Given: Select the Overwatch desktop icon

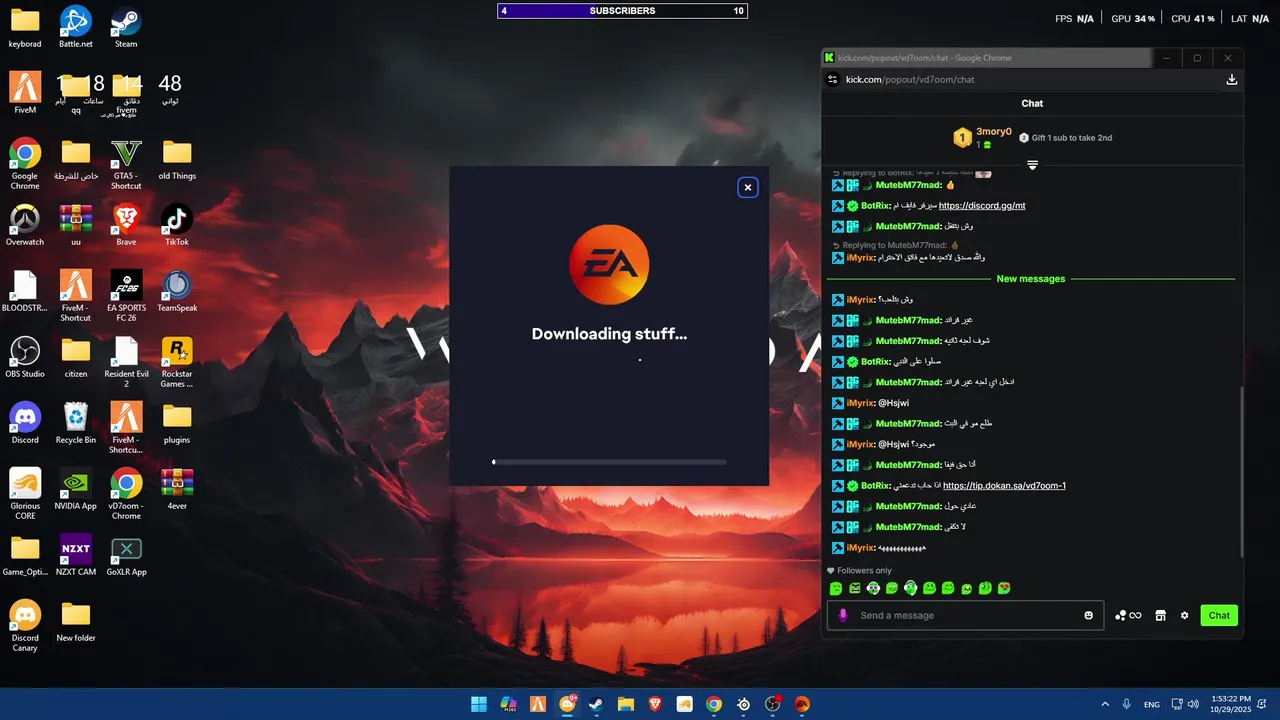Looking at the screenshot, I should click(25, 225).
